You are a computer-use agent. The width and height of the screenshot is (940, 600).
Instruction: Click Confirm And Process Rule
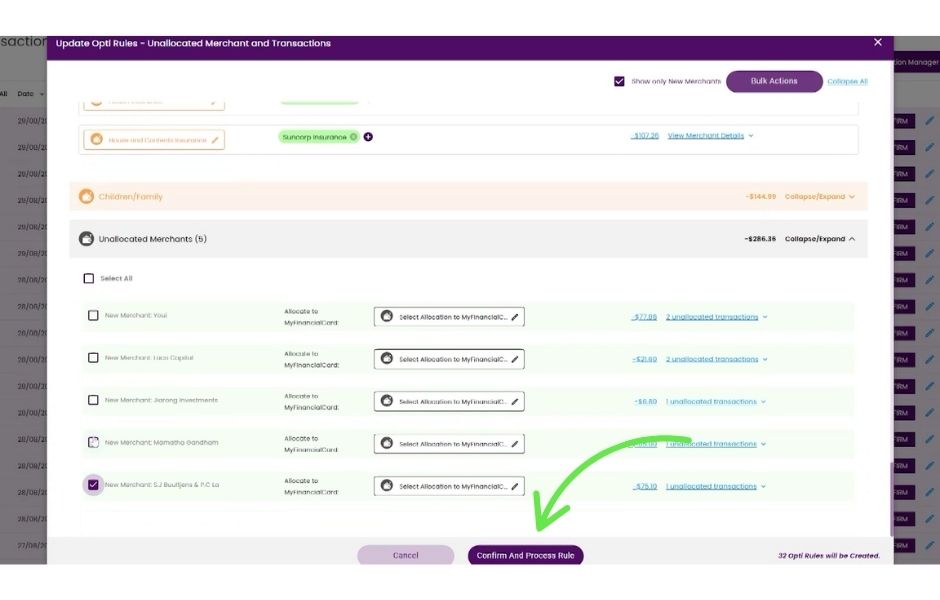pos(525,554)
